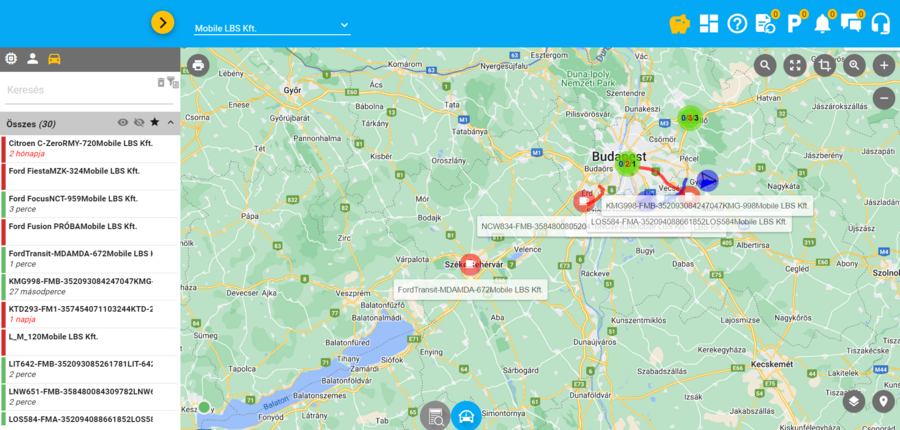Screen dimensions: 900x430
Task: Click the fullscreen map icon
Action: click(x=795, y=65)
